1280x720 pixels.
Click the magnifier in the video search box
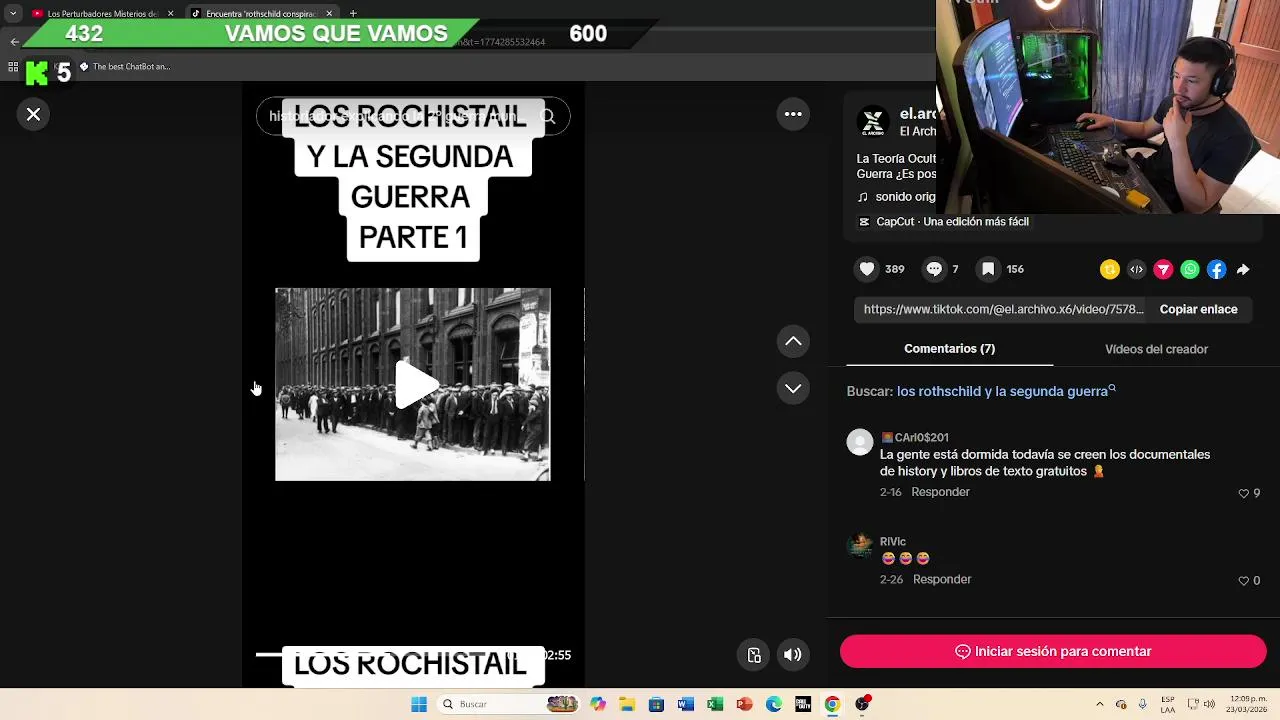point(548,116)
